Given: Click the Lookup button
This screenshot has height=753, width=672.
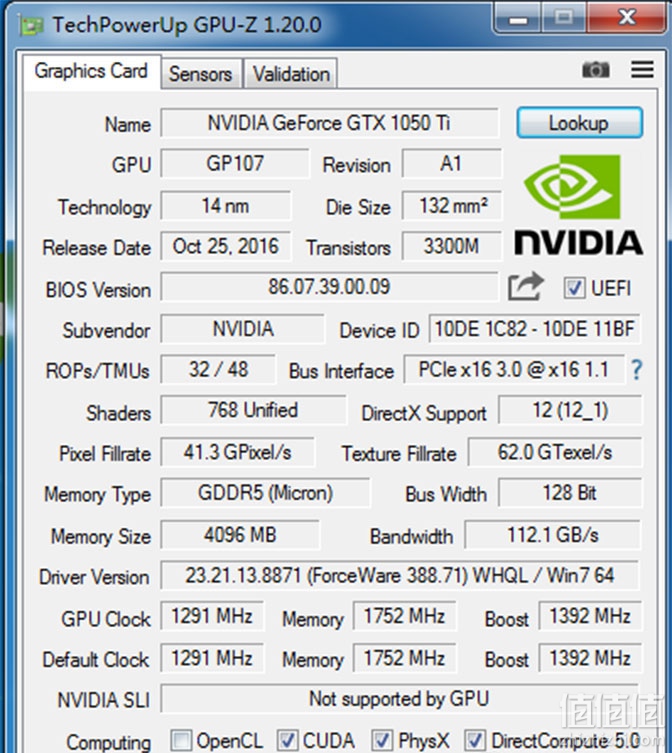Looking at the screenshot, I should (579, 123).
